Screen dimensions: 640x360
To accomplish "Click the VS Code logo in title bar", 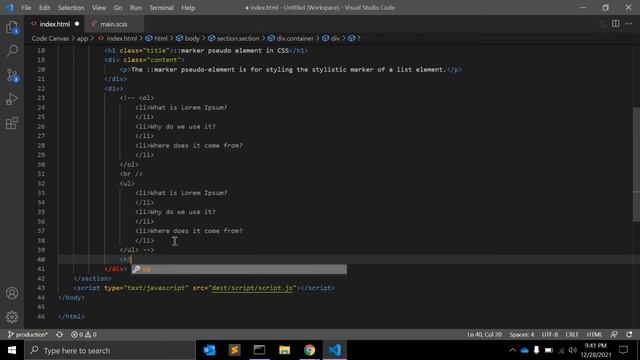I will click(9, 7).
